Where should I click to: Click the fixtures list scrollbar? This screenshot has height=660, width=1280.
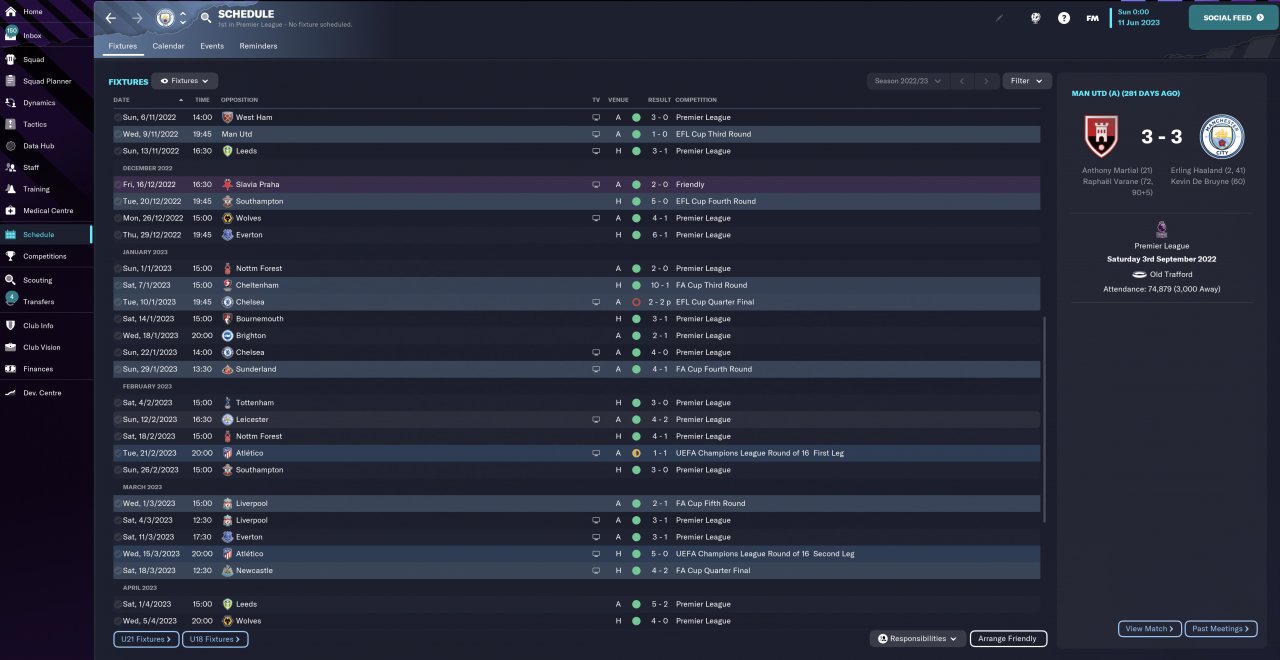coord(1044,420)
